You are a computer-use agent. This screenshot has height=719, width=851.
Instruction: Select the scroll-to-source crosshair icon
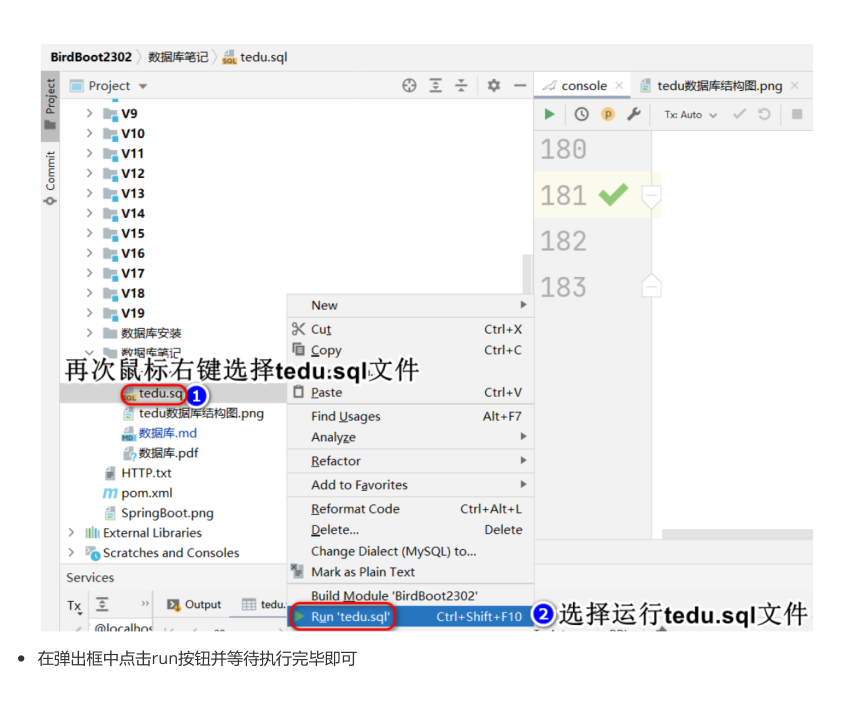pyautogui.click(x=409, y=86)
